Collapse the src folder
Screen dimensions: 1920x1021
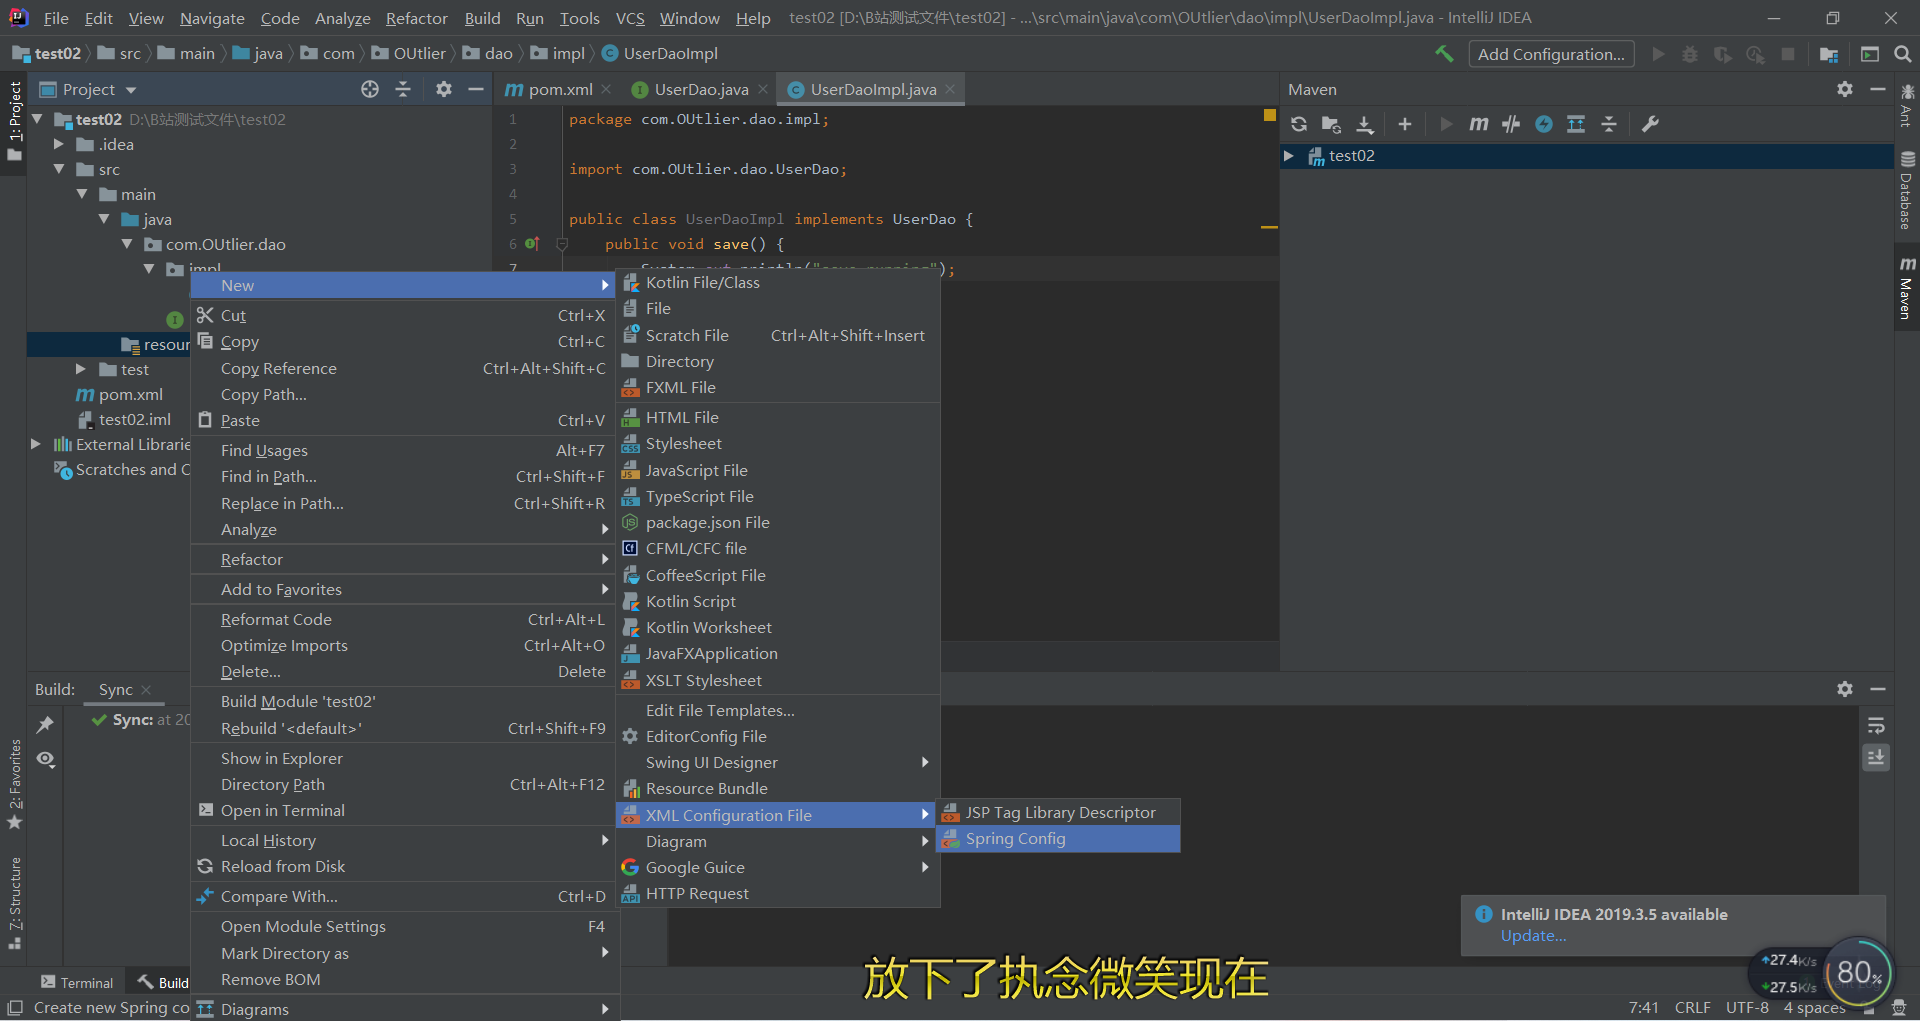coord(59,169)
